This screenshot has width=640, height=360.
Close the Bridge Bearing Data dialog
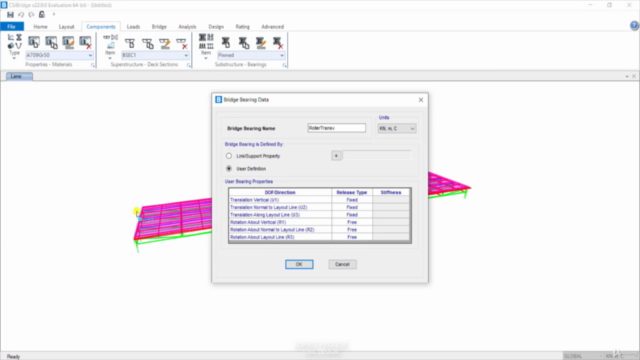point(421,100)
